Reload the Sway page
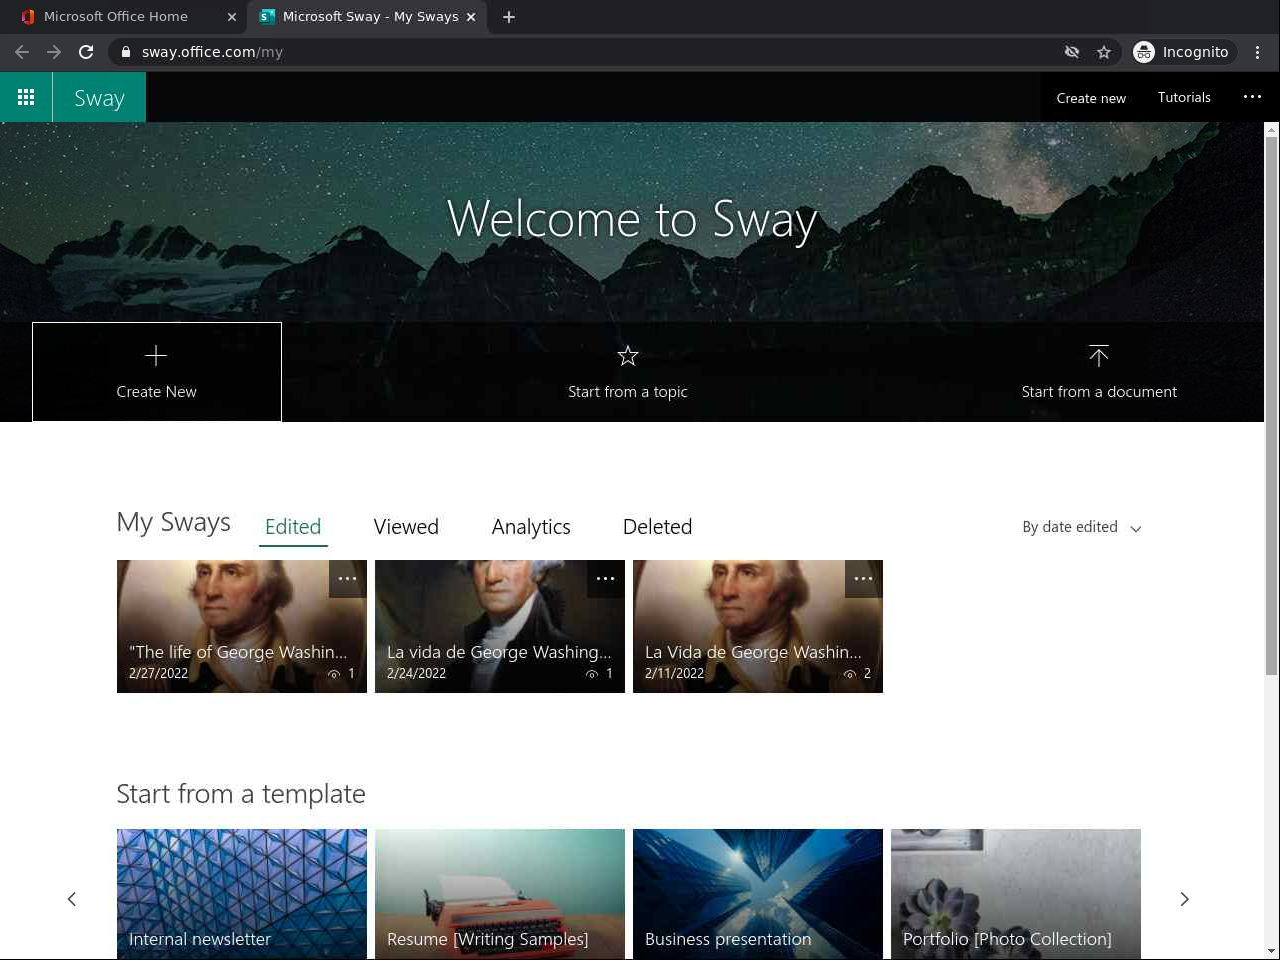Viewport: 1280px width, 960px height. tap(86, 52)
